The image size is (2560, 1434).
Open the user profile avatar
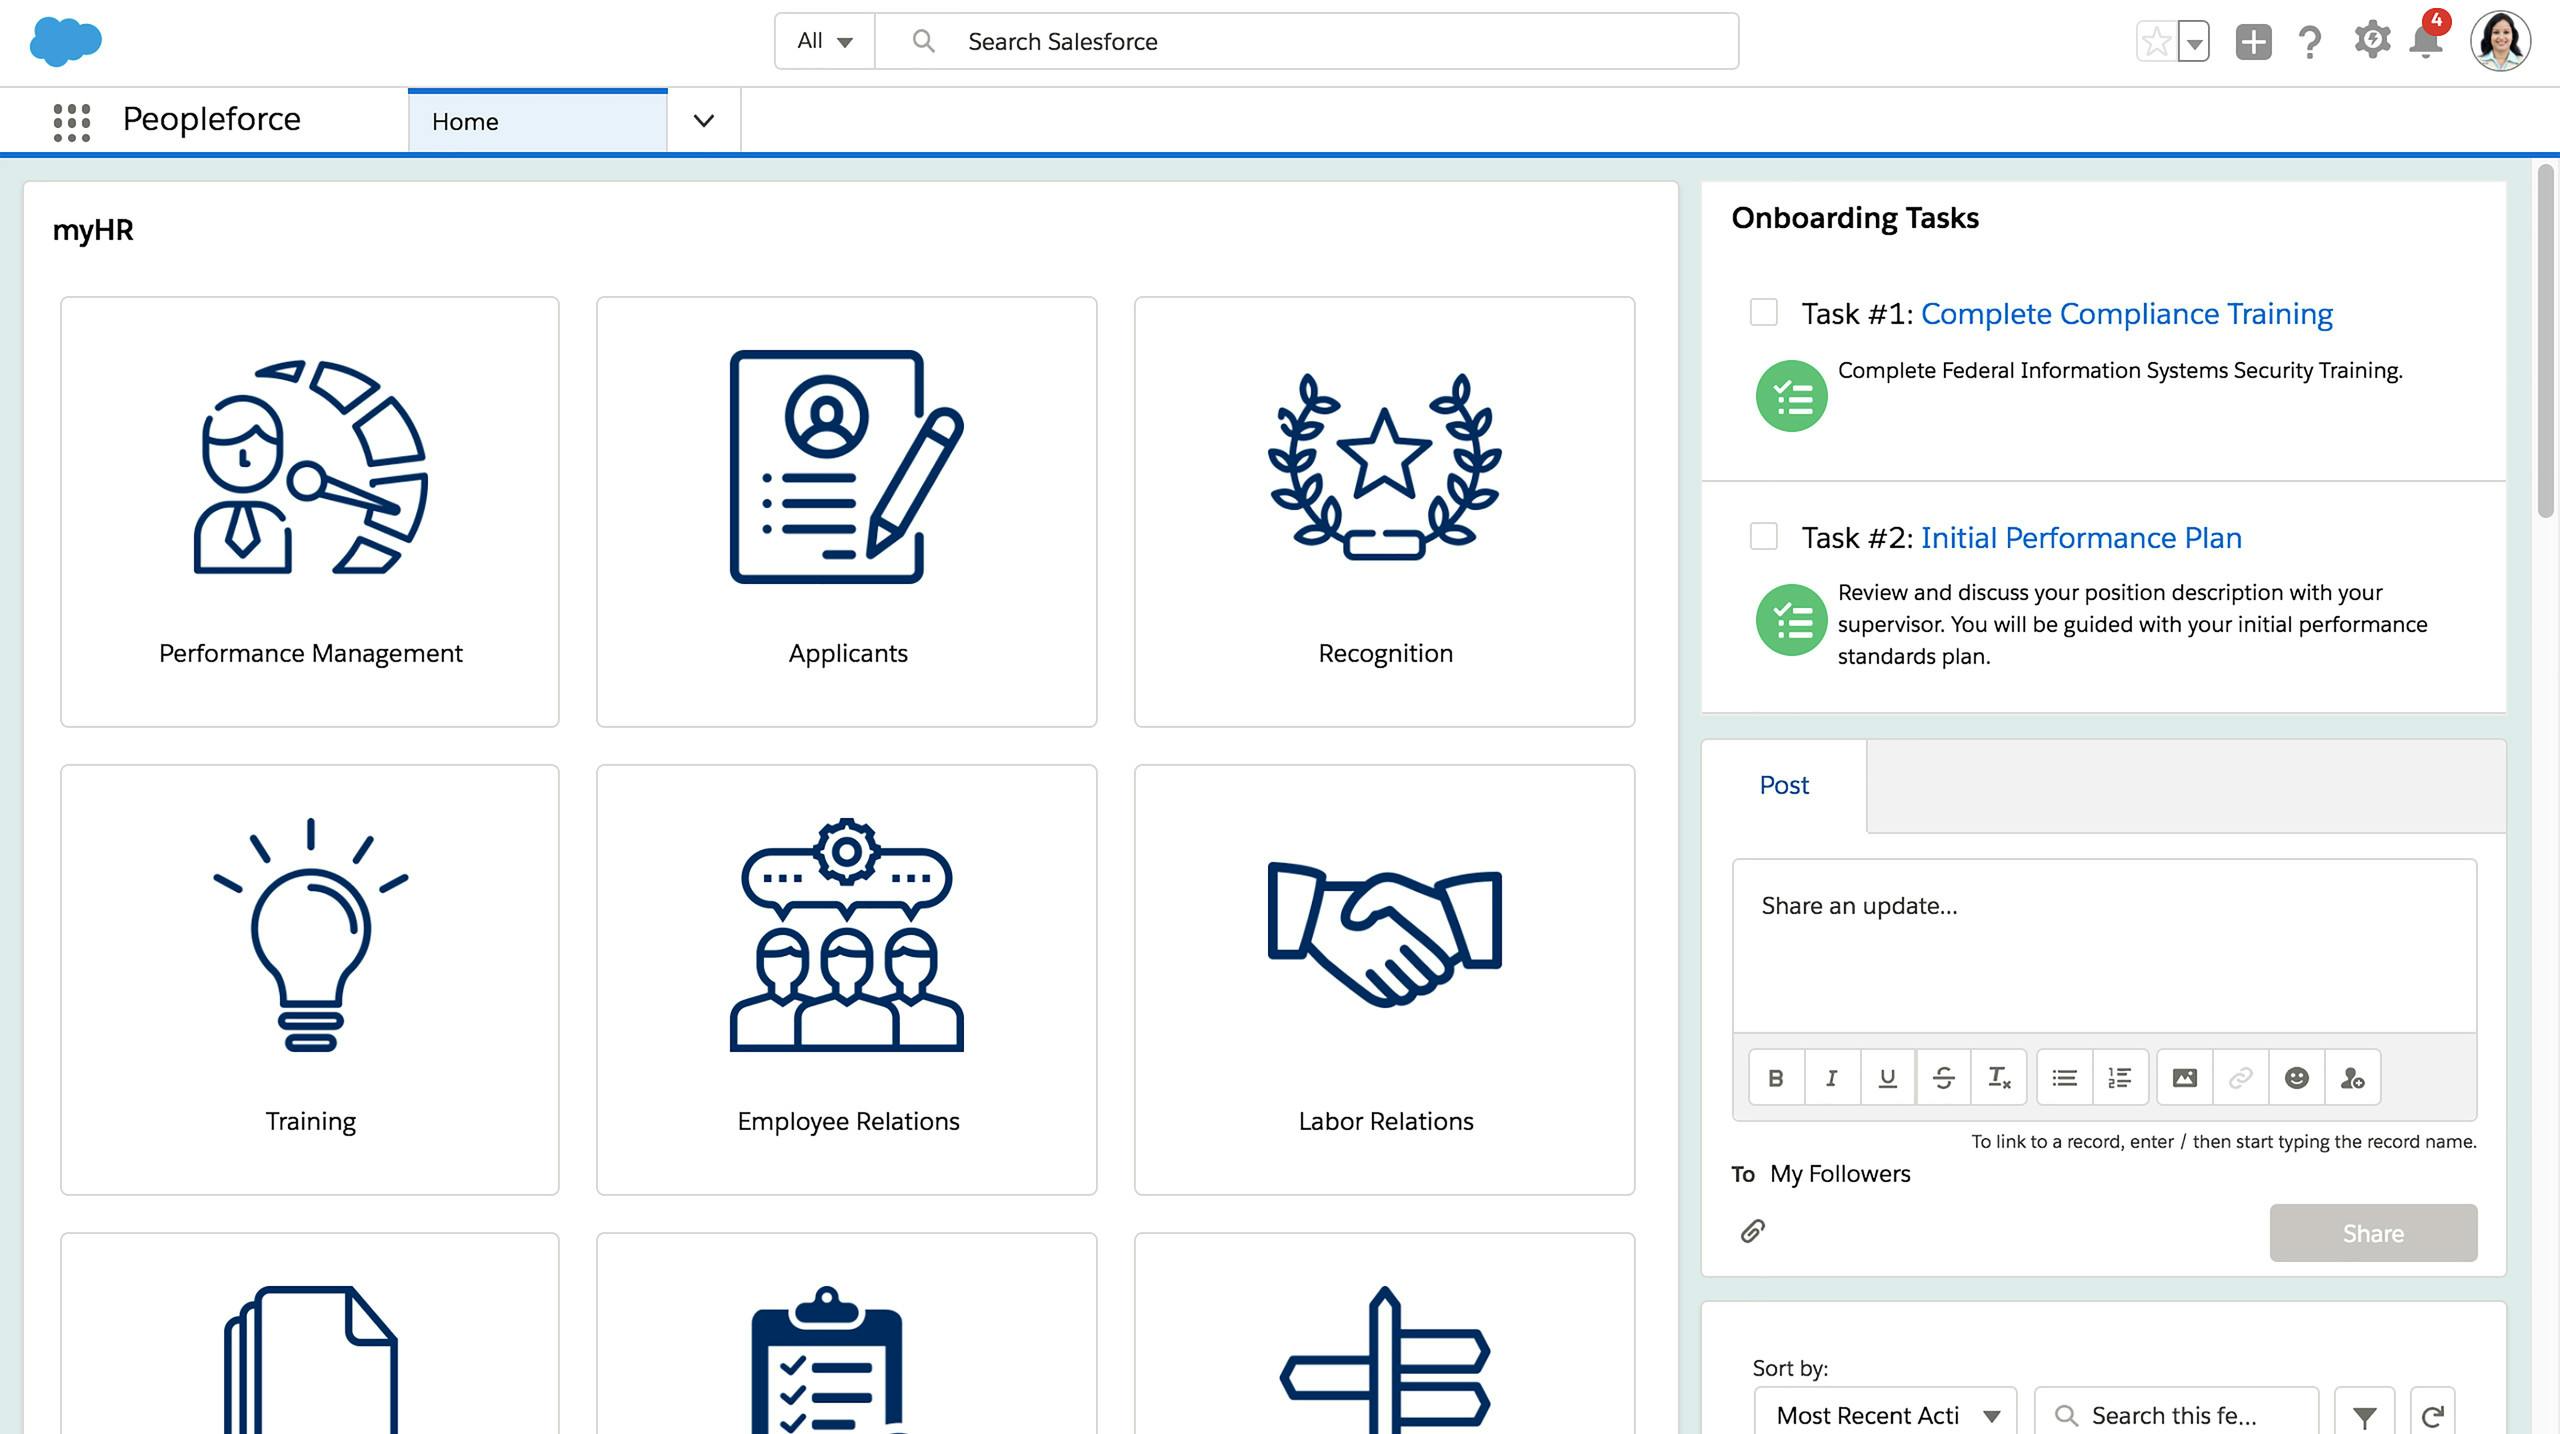(x=2500, y=41)
